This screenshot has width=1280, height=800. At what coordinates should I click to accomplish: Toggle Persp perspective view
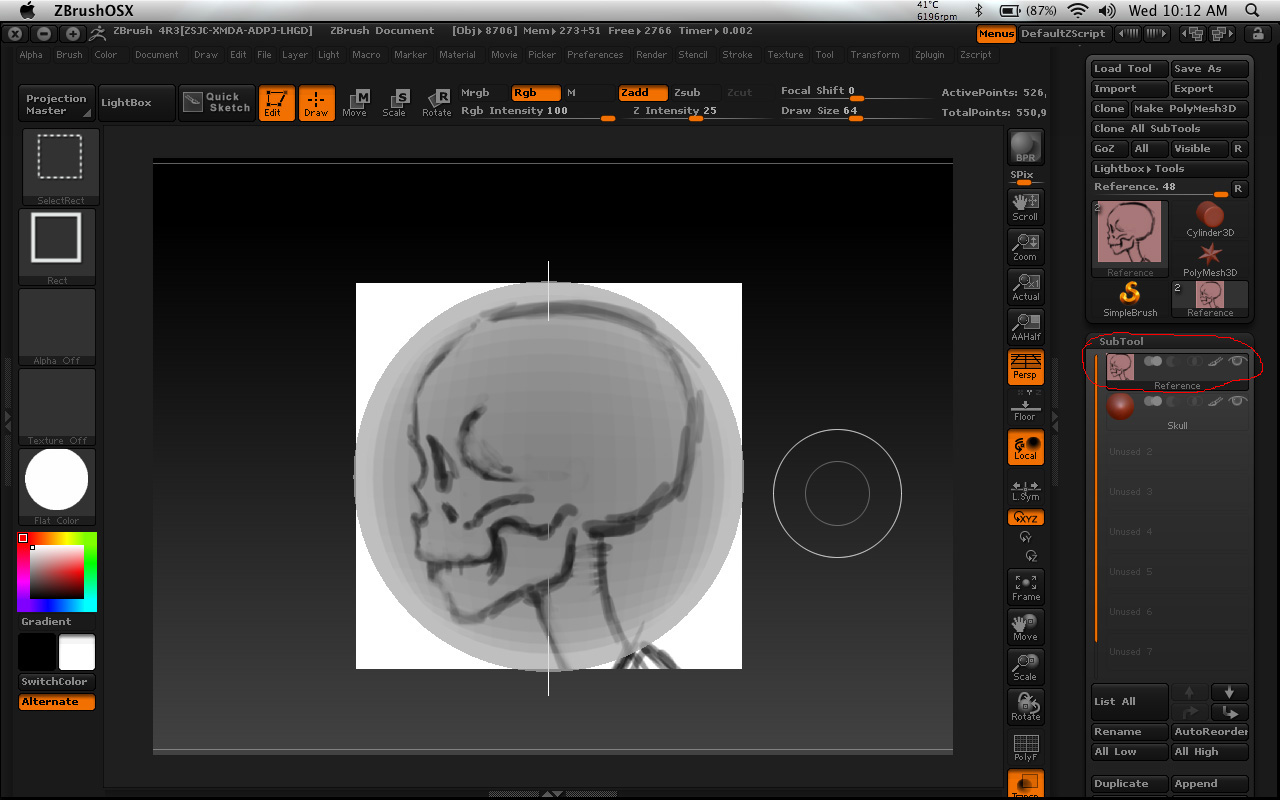[1025, 366]
